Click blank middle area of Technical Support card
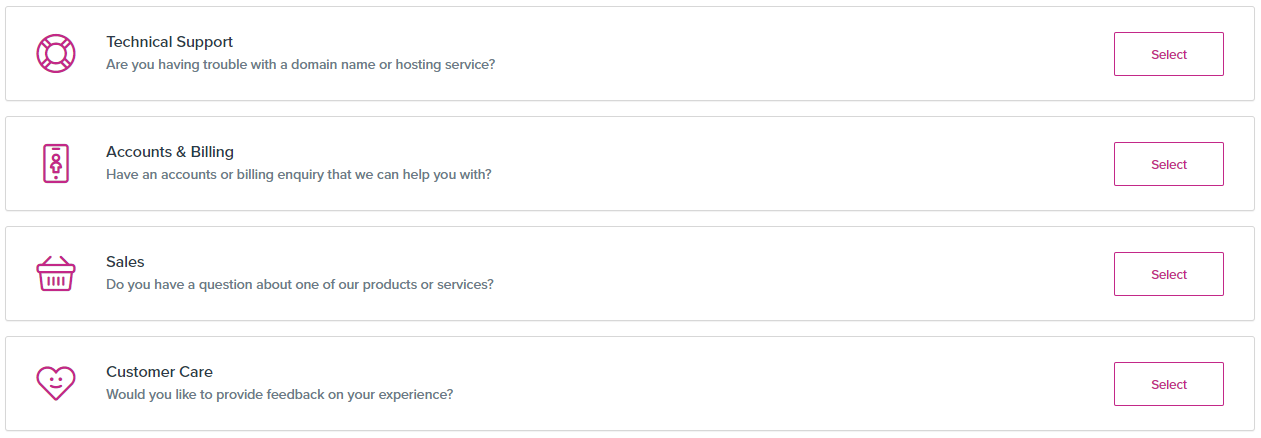 (x=800, y=54)
